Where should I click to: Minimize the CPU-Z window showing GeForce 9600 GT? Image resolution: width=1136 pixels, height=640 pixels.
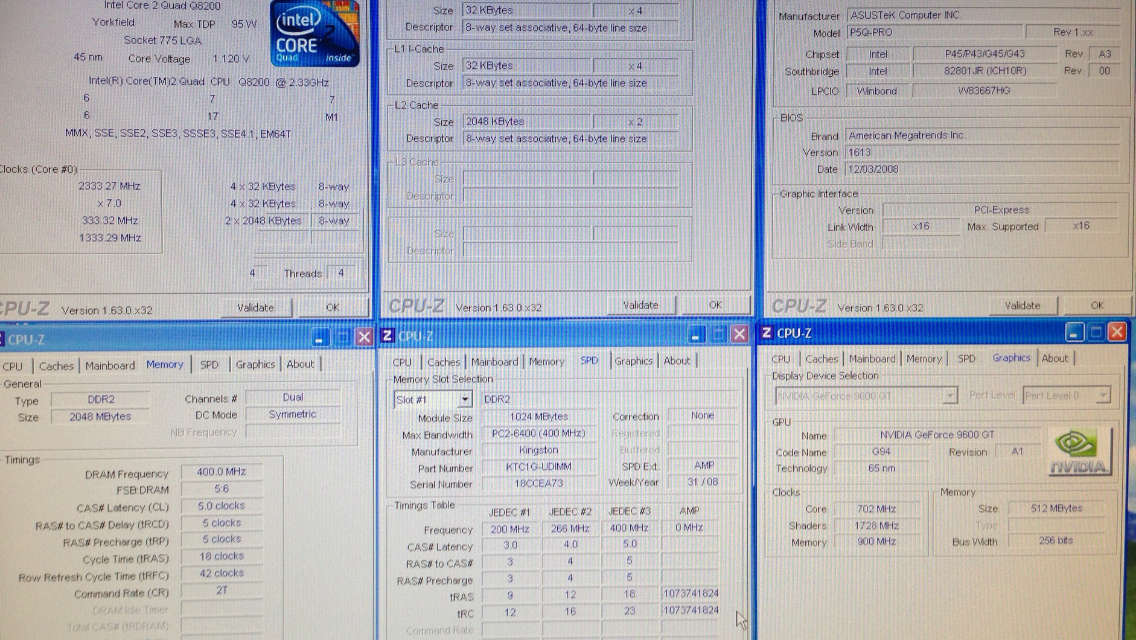pyautogui.click(x=1074, y=332)
